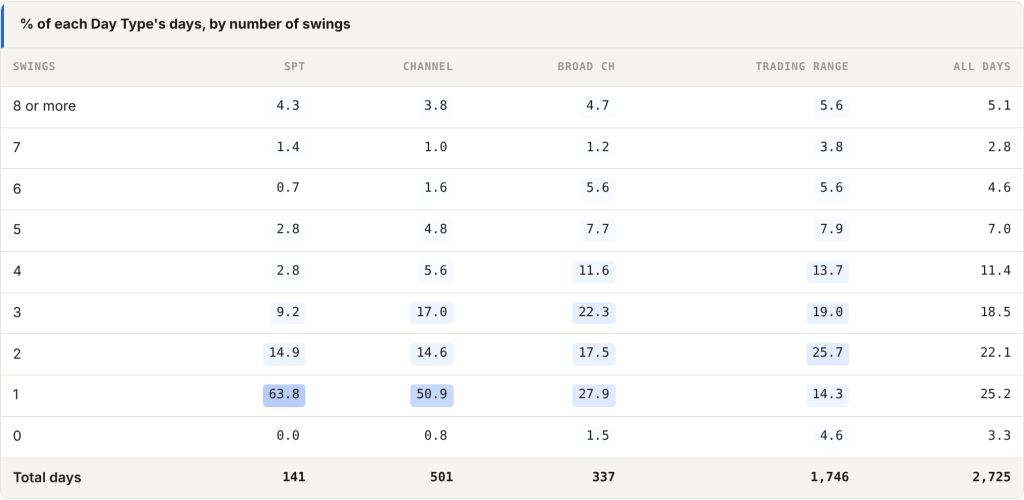Select the '8 or more' row label

44,106
